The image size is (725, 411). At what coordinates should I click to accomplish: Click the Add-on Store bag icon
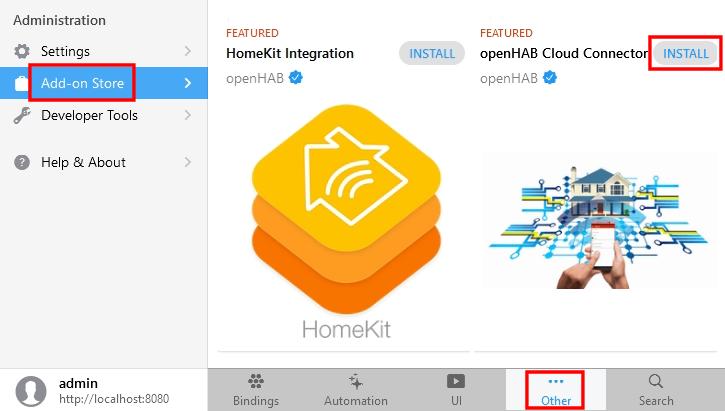[x=21, y=83]
